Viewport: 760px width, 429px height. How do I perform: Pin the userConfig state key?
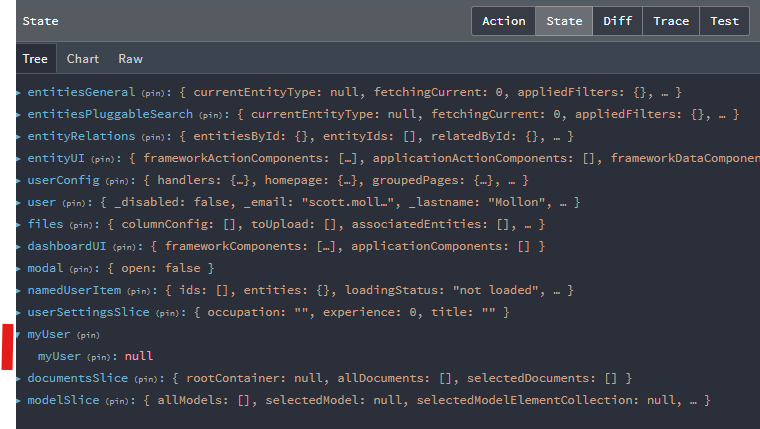click(117, 181)
